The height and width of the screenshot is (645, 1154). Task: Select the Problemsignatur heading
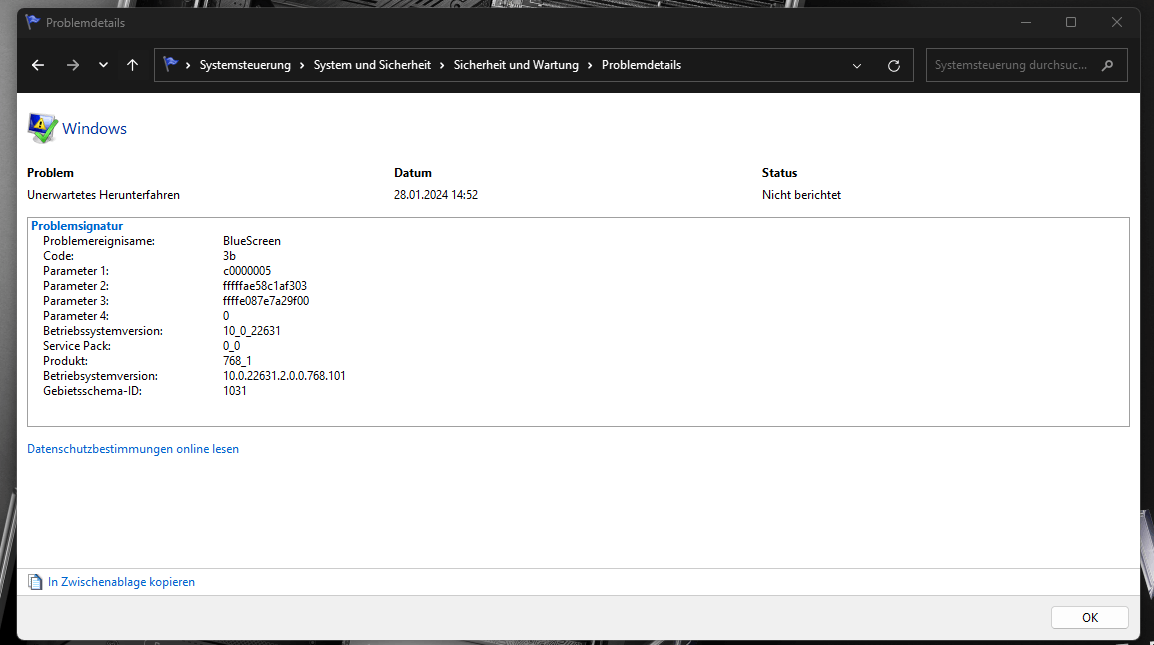77,226
